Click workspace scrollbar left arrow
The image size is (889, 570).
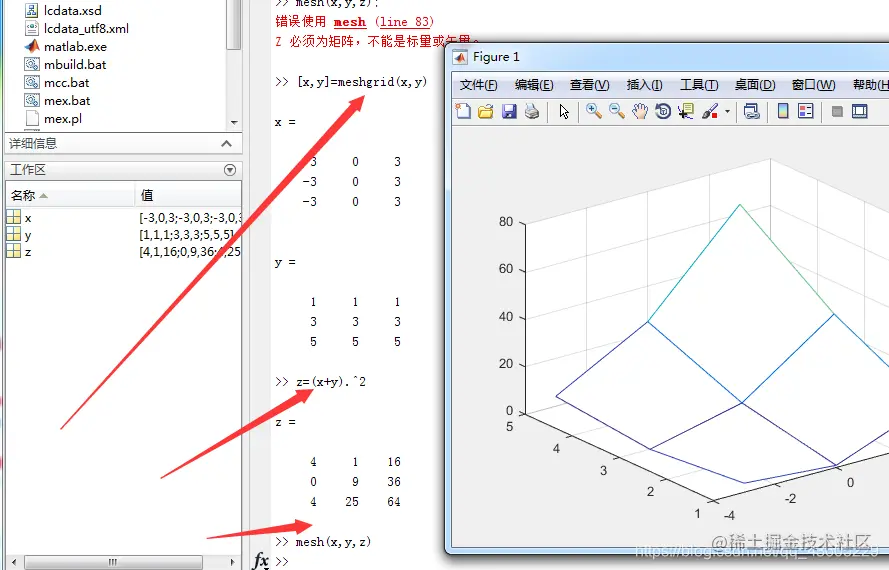(x=15, y=562)
